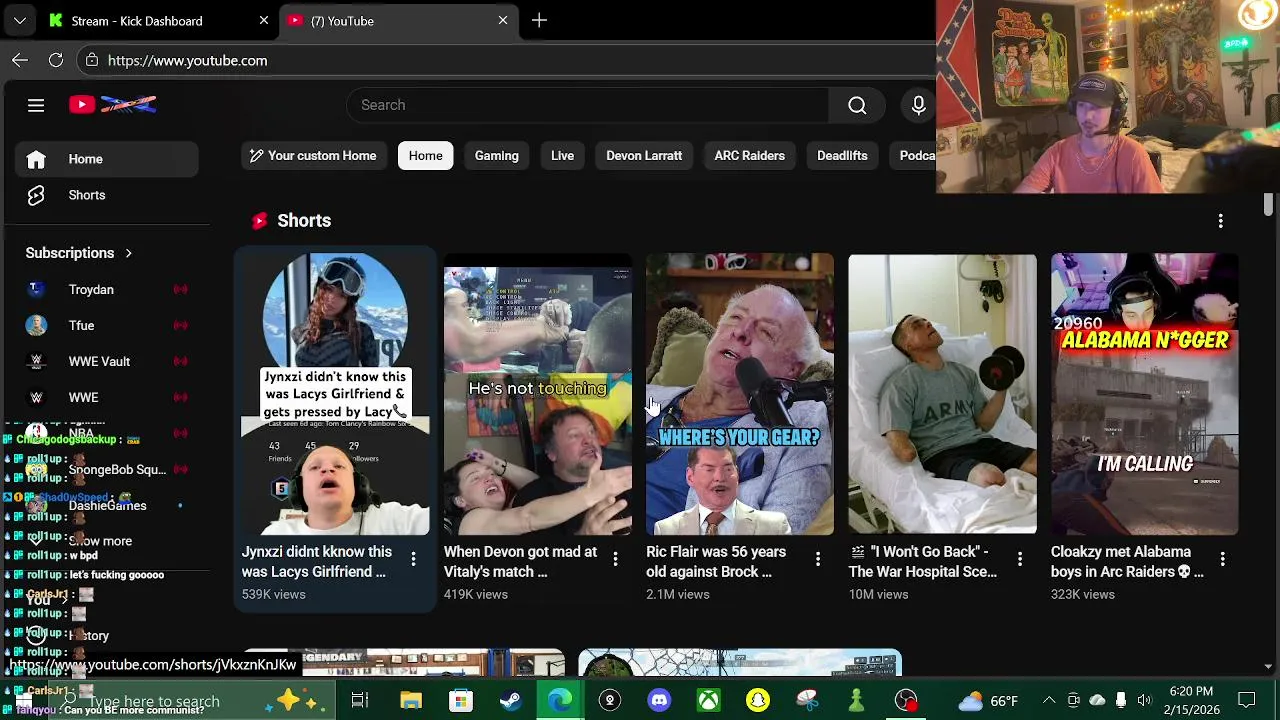This screenshot has height=720, width=1280.
Task: Play the Jynxzi short thumbnail
Action: 335,394
